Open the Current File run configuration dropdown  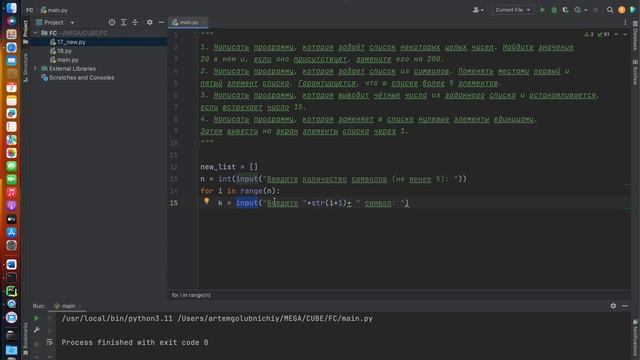point(513,10)
